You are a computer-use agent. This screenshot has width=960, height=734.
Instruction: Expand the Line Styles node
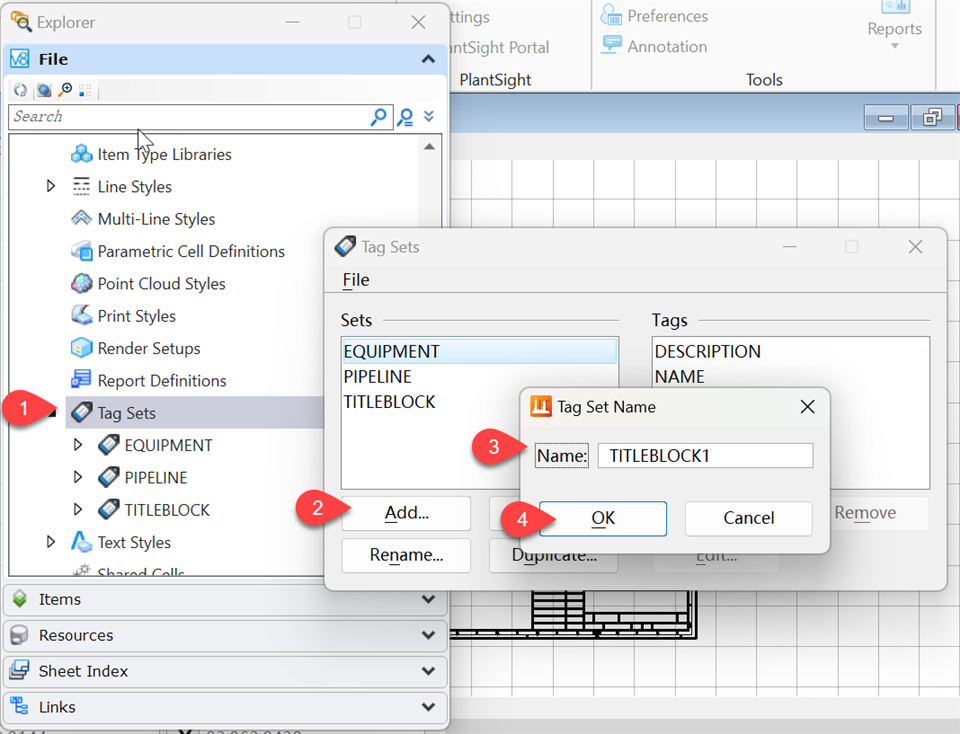click(x=51, y=186)
